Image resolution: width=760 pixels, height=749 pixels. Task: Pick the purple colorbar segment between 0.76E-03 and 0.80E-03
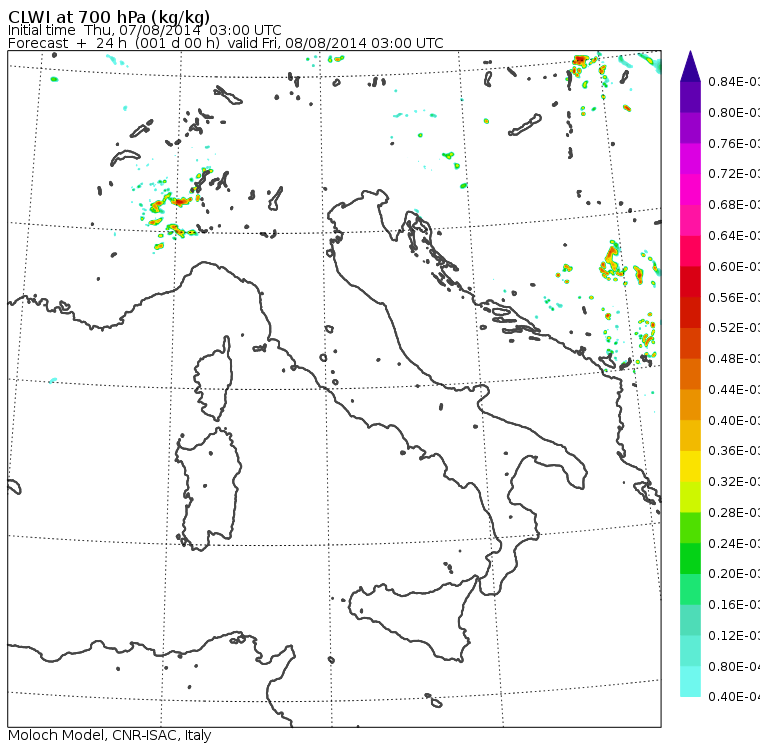tap(690, 128)
